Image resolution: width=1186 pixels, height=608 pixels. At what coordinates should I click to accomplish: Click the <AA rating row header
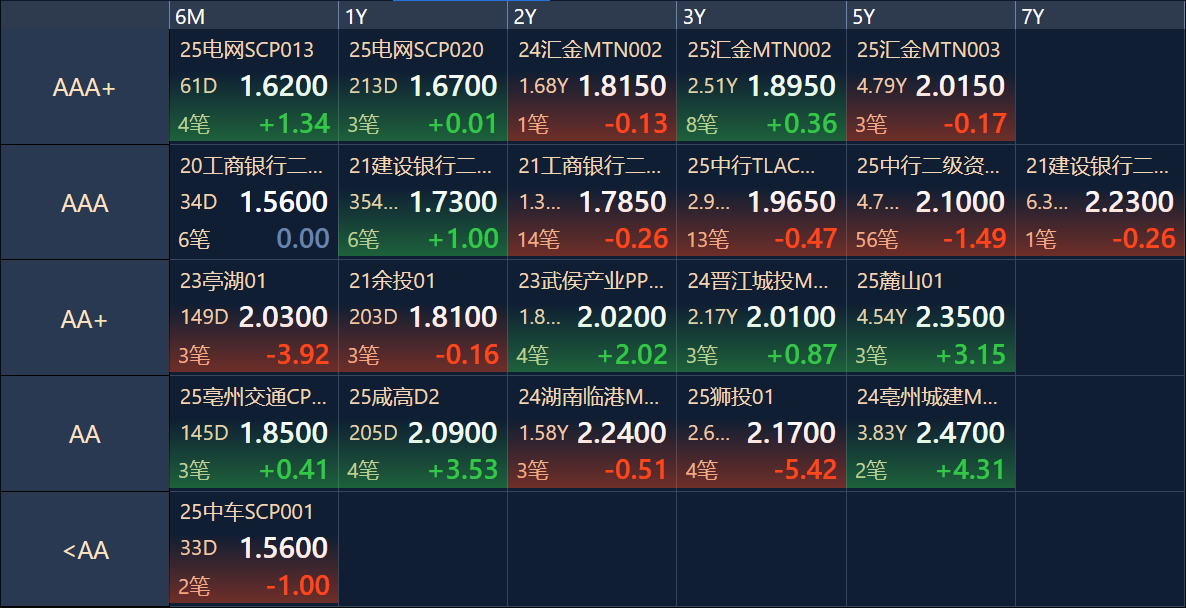[85, 550]
